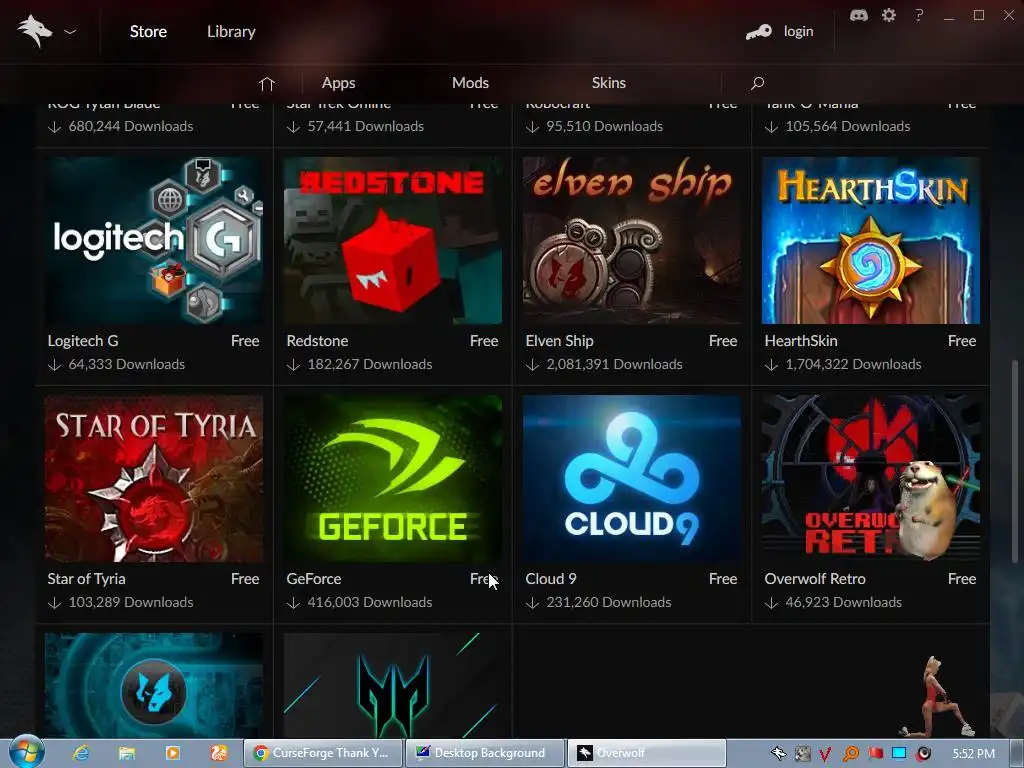Click the Cloud 9 title text
The height and width of the screenshot is (768, 1024).
coord(551,579)
